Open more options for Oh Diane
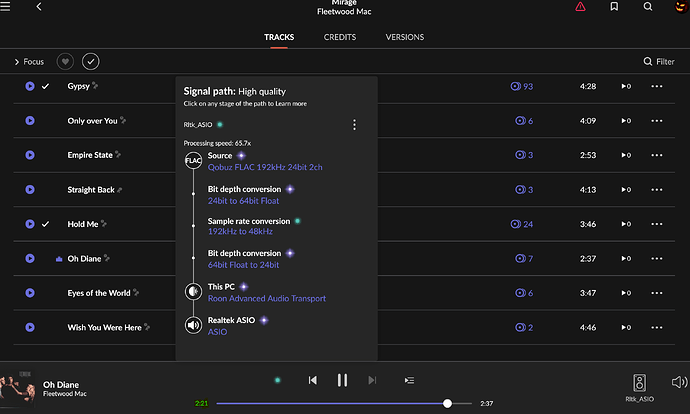 coord(657,258)
